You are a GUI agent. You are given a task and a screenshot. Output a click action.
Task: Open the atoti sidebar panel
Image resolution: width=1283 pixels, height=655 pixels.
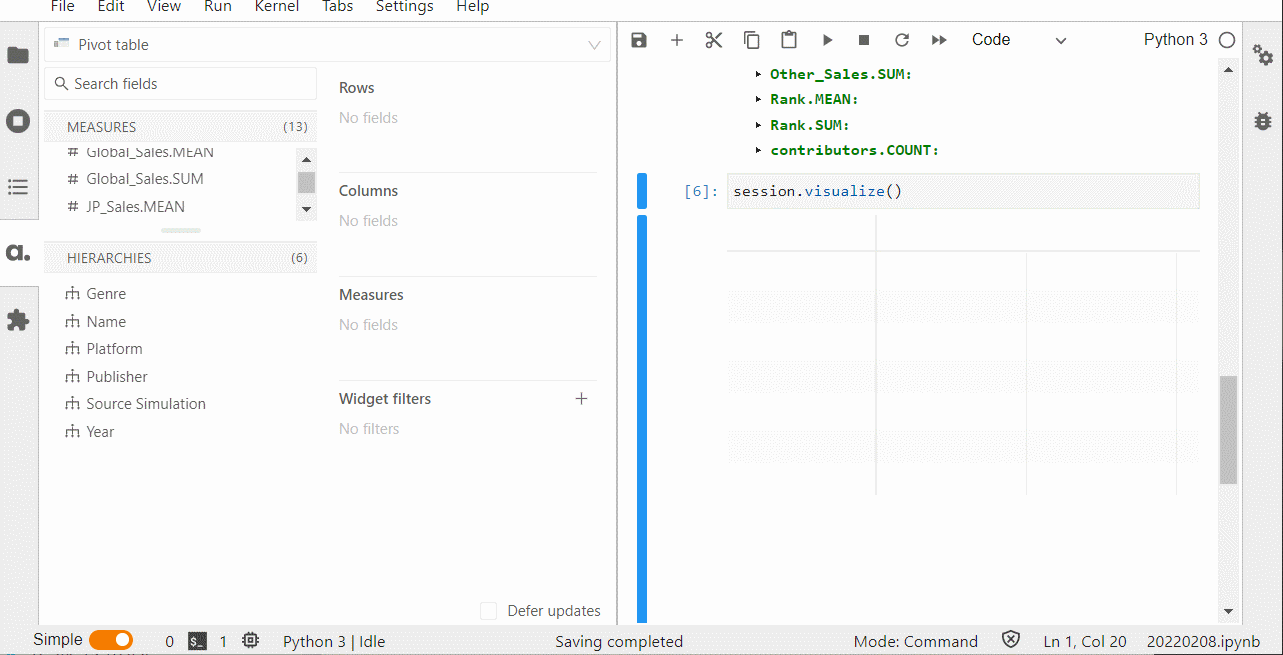(18, 252)
